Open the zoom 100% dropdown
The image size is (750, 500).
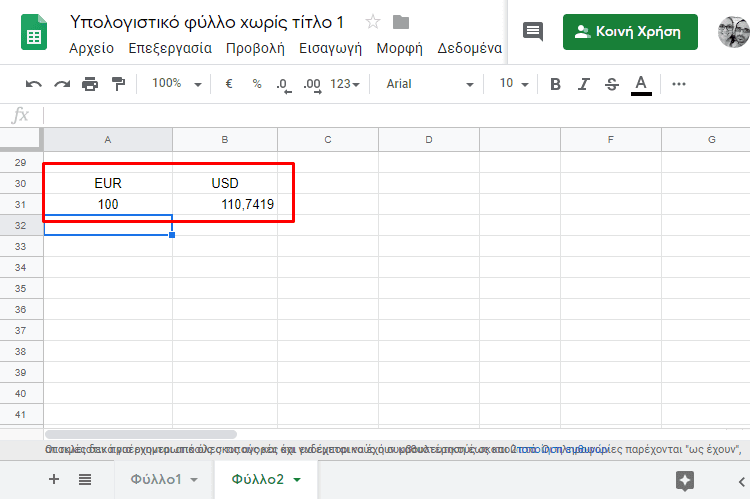coord(177,84)
